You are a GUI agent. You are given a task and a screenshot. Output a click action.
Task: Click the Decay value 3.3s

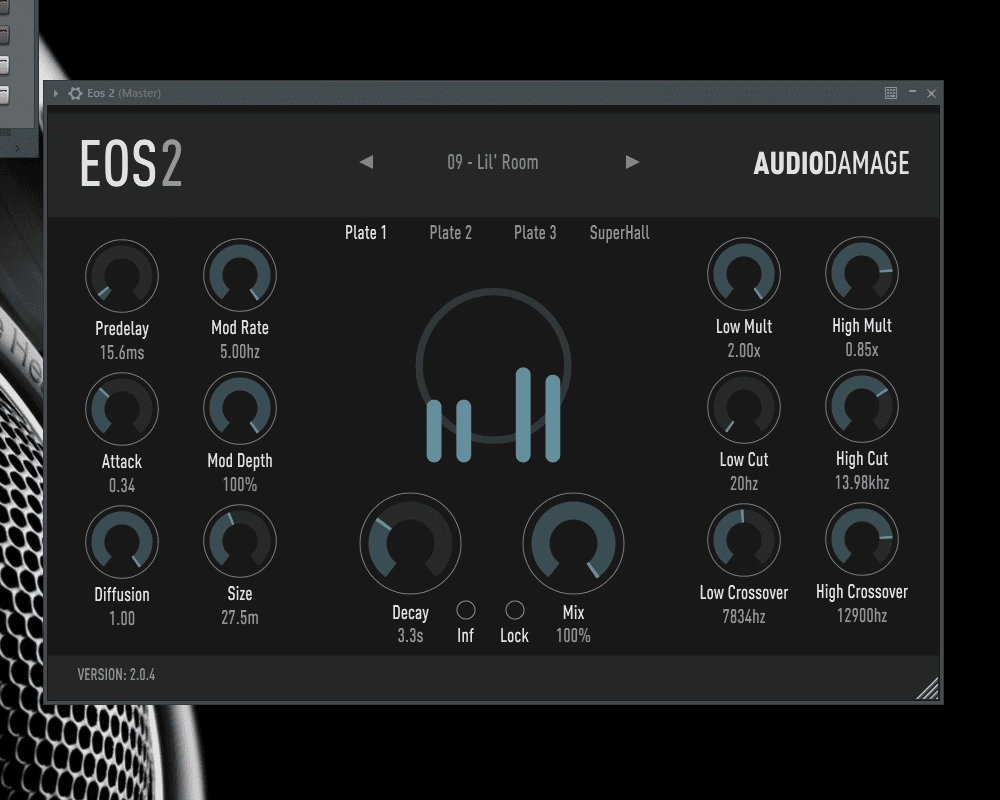[x=410, y=635]
